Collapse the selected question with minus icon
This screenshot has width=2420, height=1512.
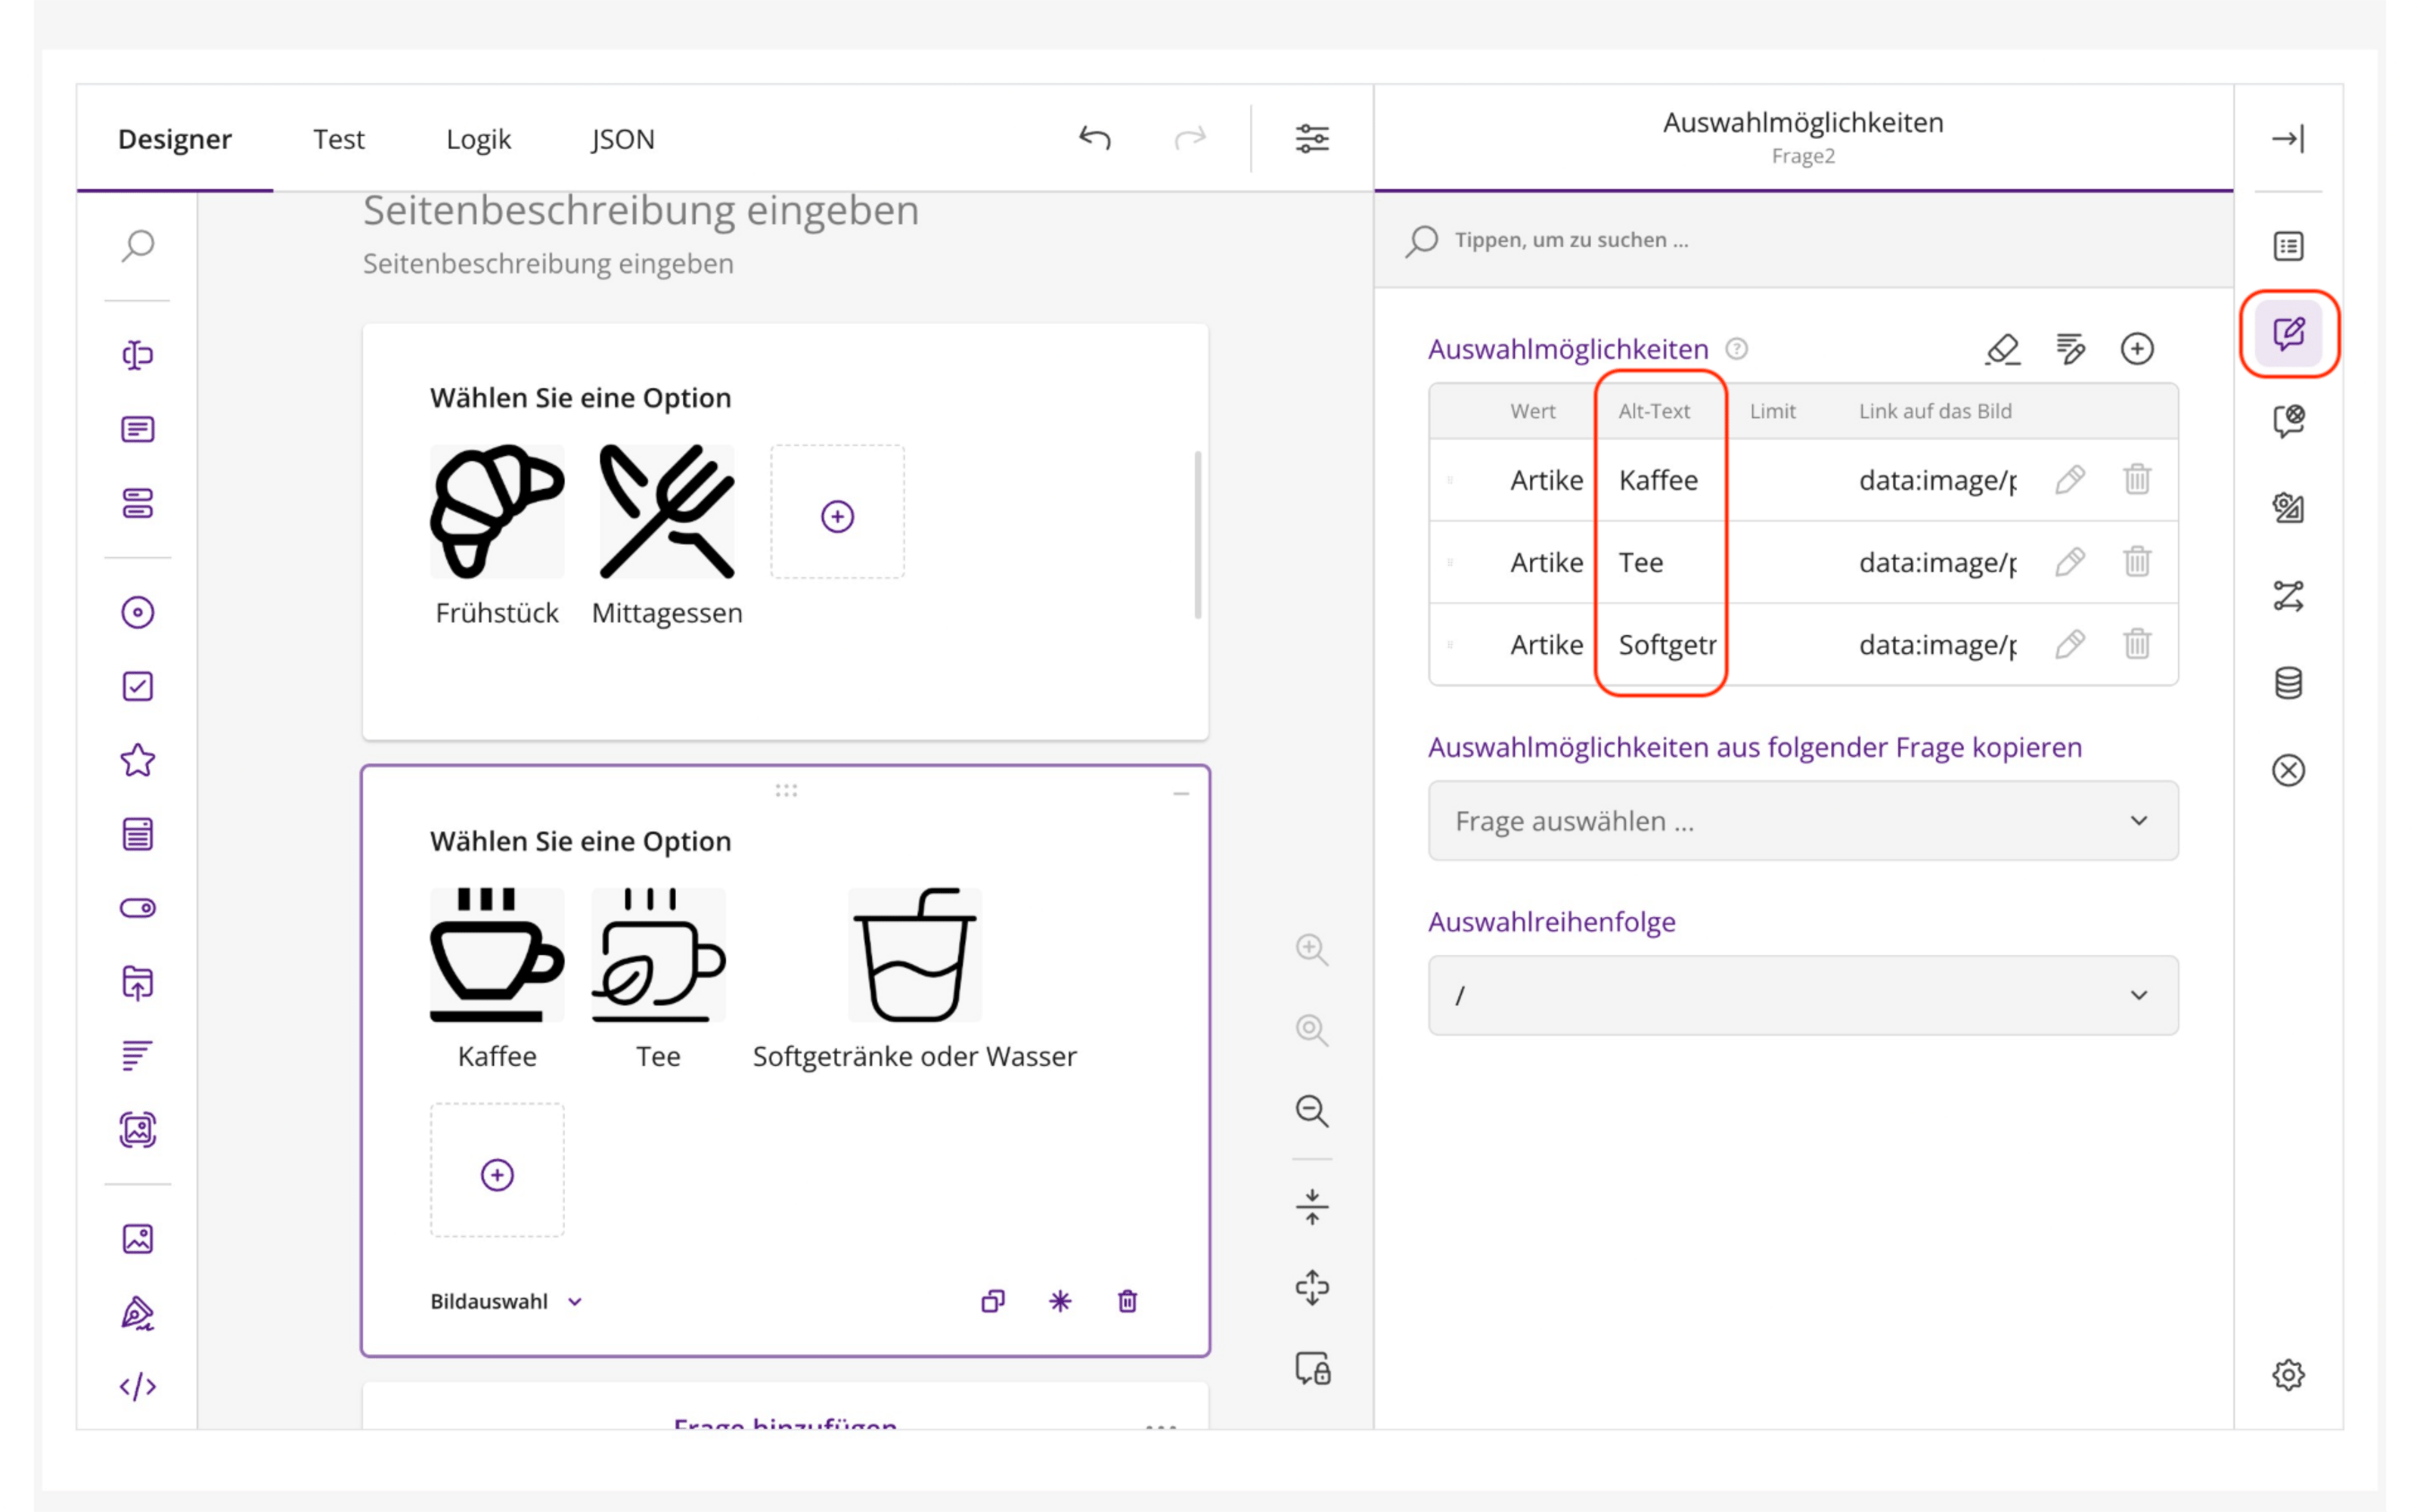1181,794
